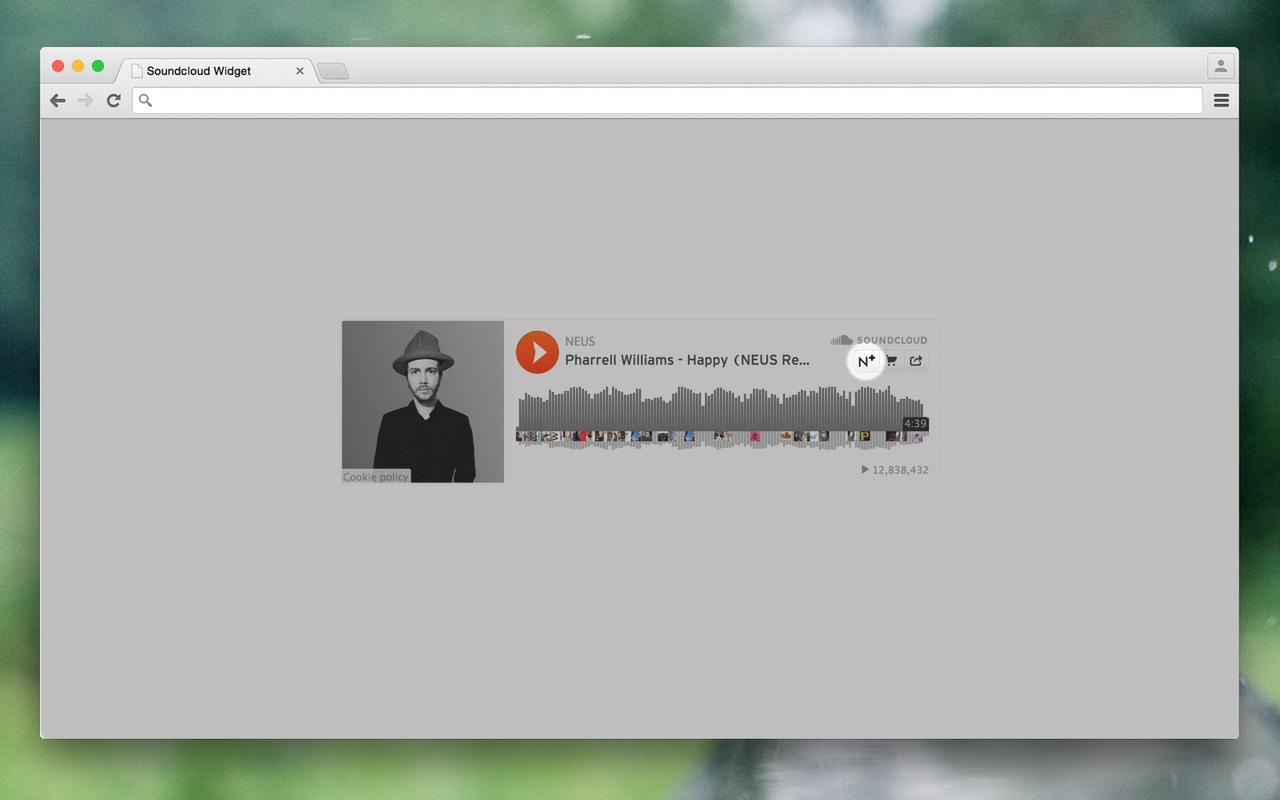This screenshot has height=800, width=1280.
Task: Click the browser forward arrow
Action: 86,100
